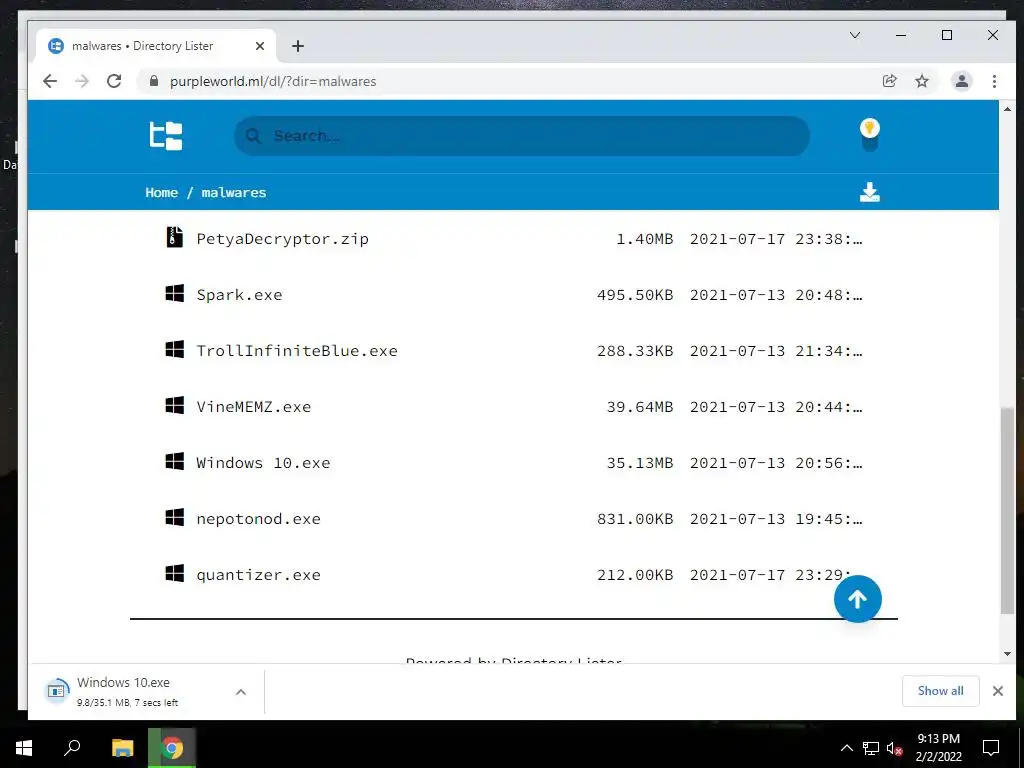
Task: Click the search magnifier icon in search bar
Action: (253, 136)
